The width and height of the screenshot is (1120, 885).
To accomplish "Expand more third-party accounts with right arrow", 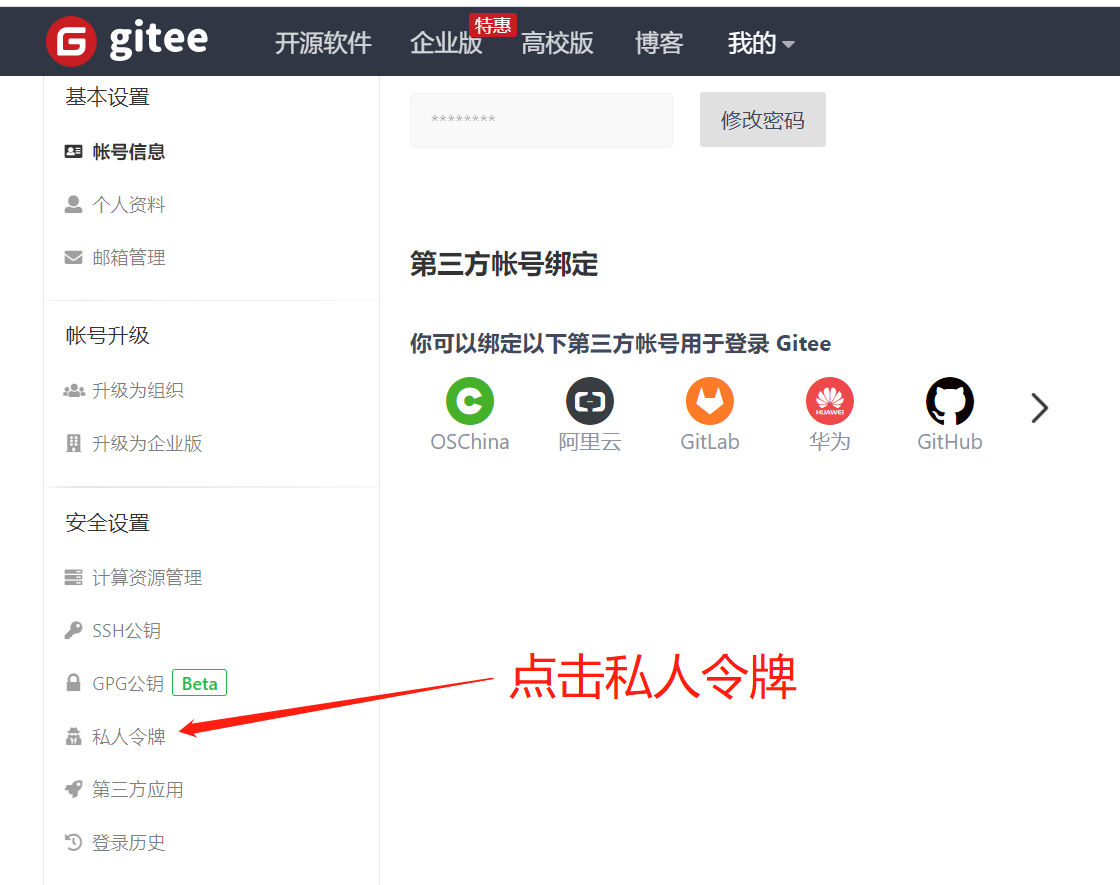I will tap(1039, 408).
